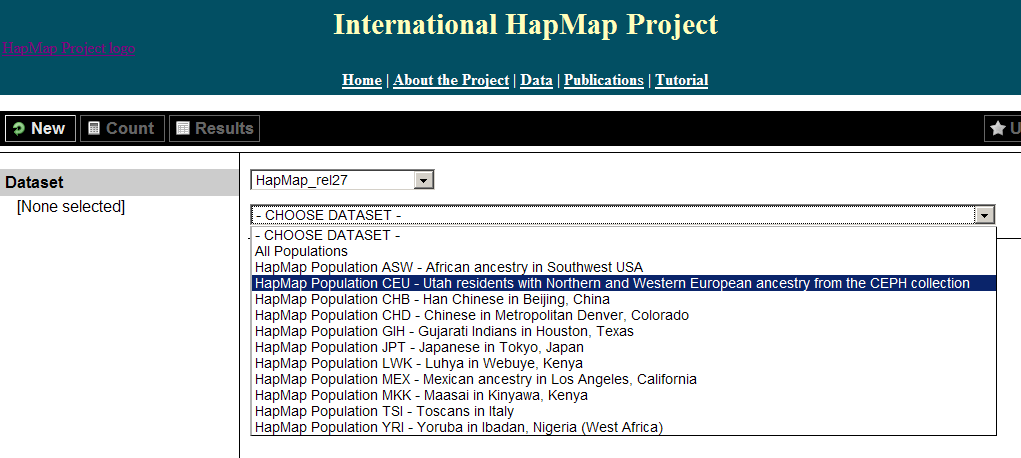Open the Tutorial link
The height and width of the screenshot is (458, 1021).
[681, 80]
